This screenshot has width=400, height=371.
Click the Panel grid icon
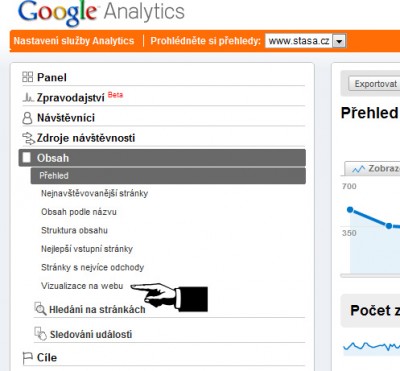coord(27,77)
